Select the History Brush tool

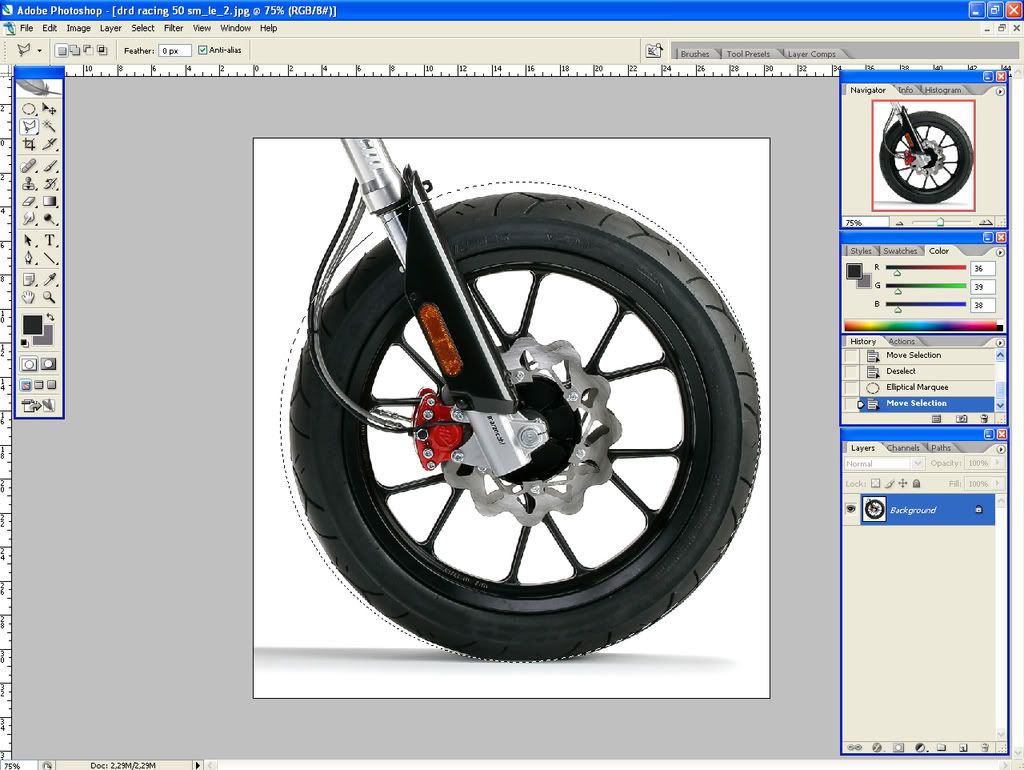pos(49,184)
